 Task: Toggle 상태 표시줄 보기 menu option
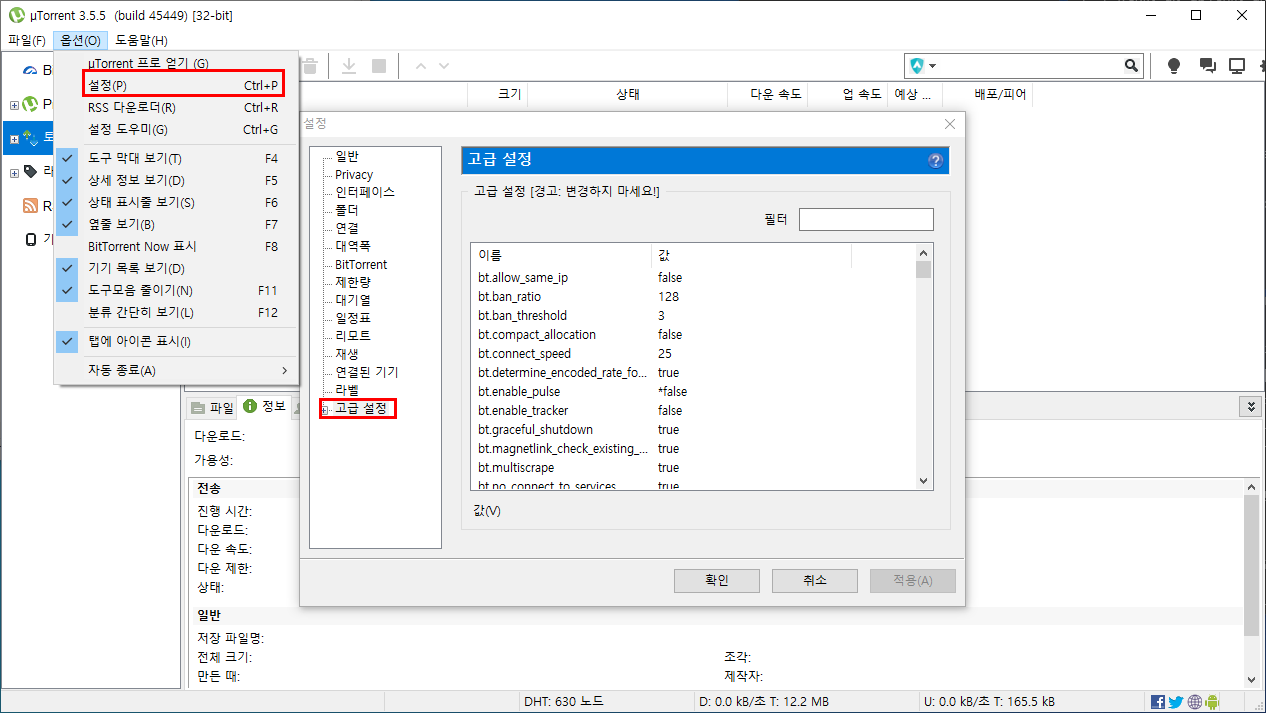pyautogui.click(x=176, y=202)
